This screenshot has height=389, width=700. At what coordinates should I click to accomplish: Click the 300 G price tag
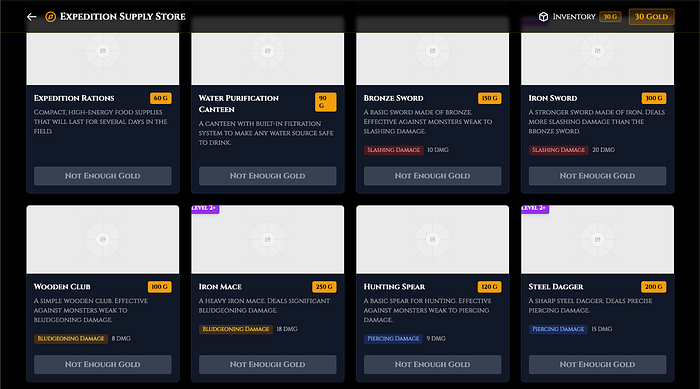(x=654, y=98)
